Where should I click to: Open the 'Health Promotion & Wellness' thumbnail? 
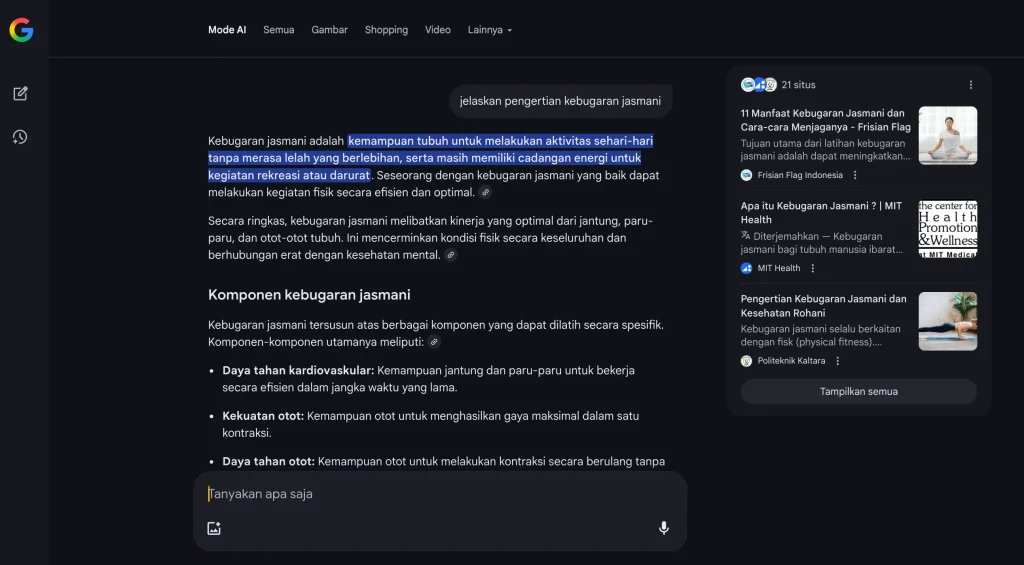coord(948,229)
